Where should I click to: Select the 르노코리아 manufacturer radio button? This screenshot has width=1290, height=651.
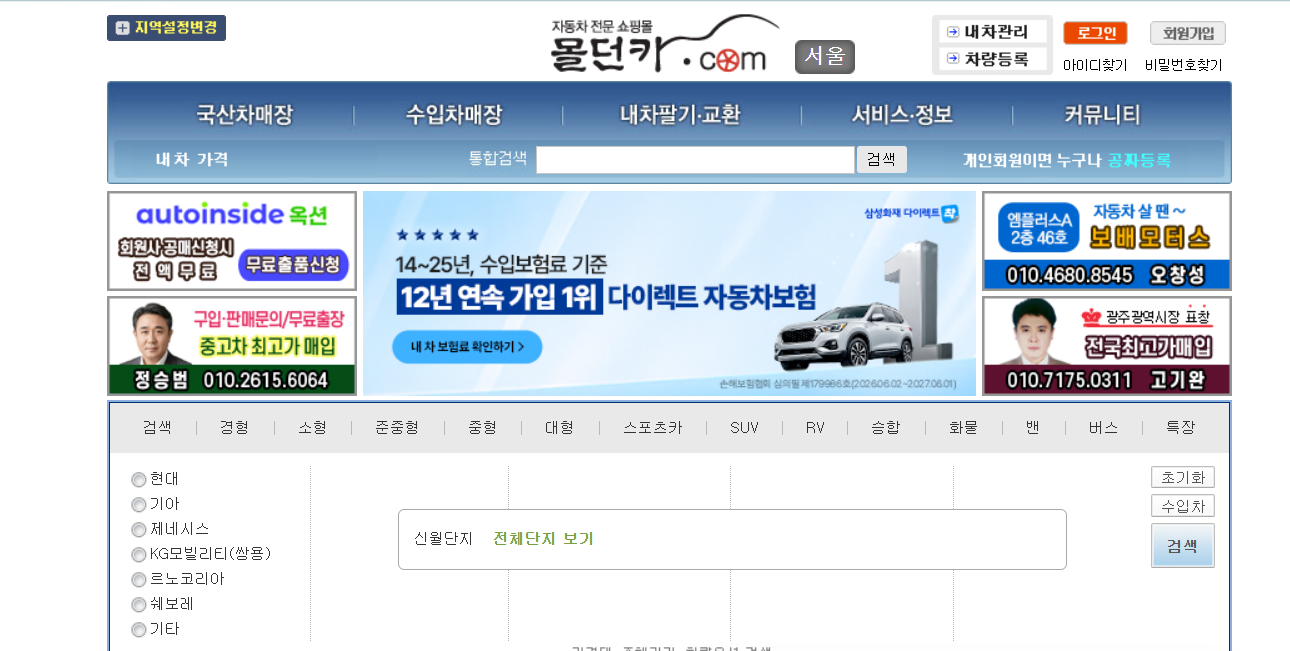tap(139, 580)
